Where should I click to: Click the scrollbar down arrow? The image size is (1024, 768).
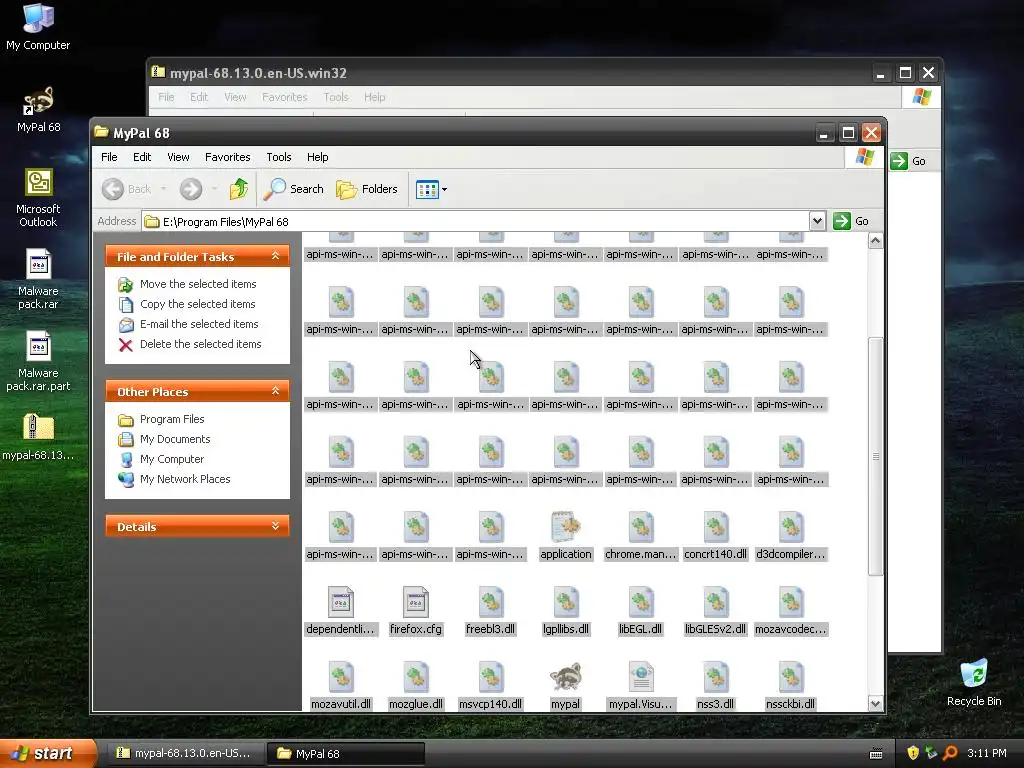pyautogui.click(x=876, y=703)
